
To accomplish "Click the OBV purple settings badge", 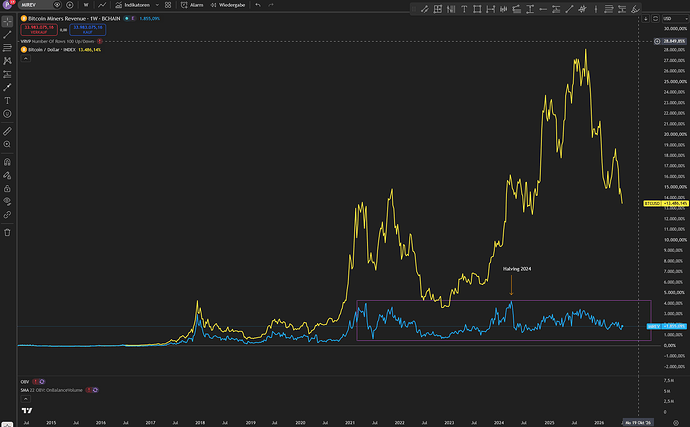I will pyautogui.click(x=42, y=382).
